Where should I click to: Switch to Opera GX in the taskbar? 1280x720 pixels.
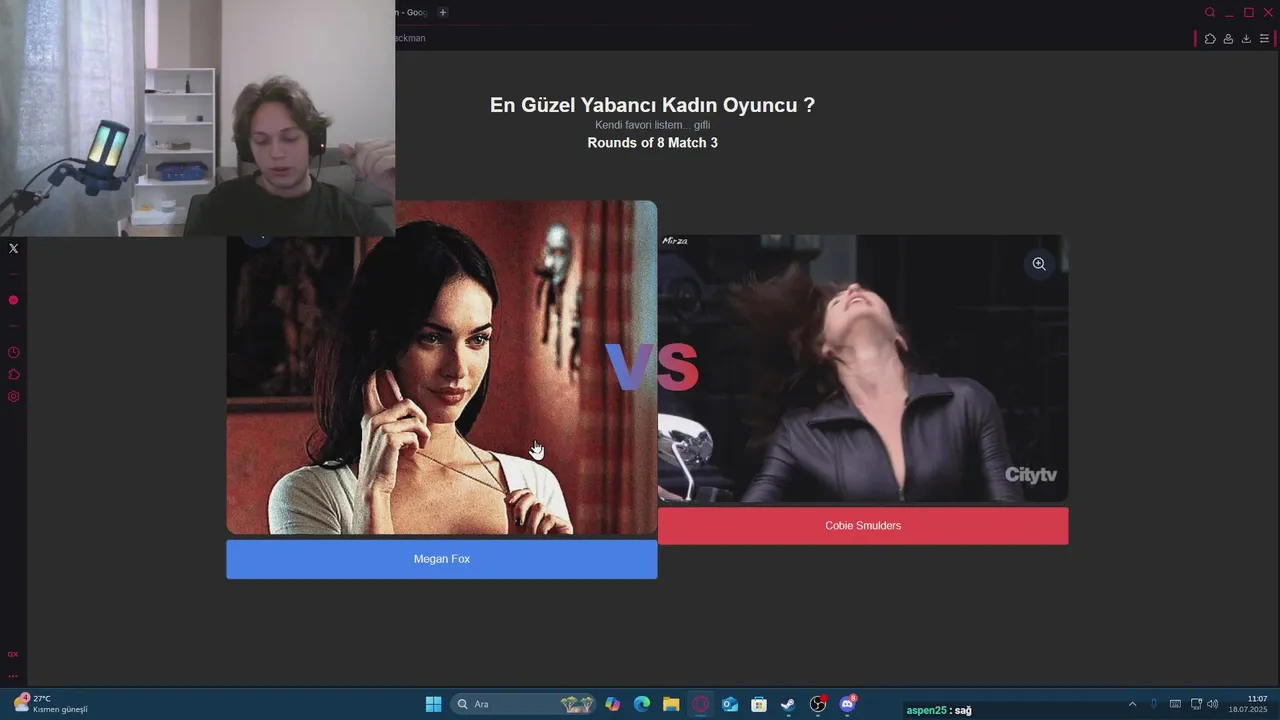pos(700,704)
